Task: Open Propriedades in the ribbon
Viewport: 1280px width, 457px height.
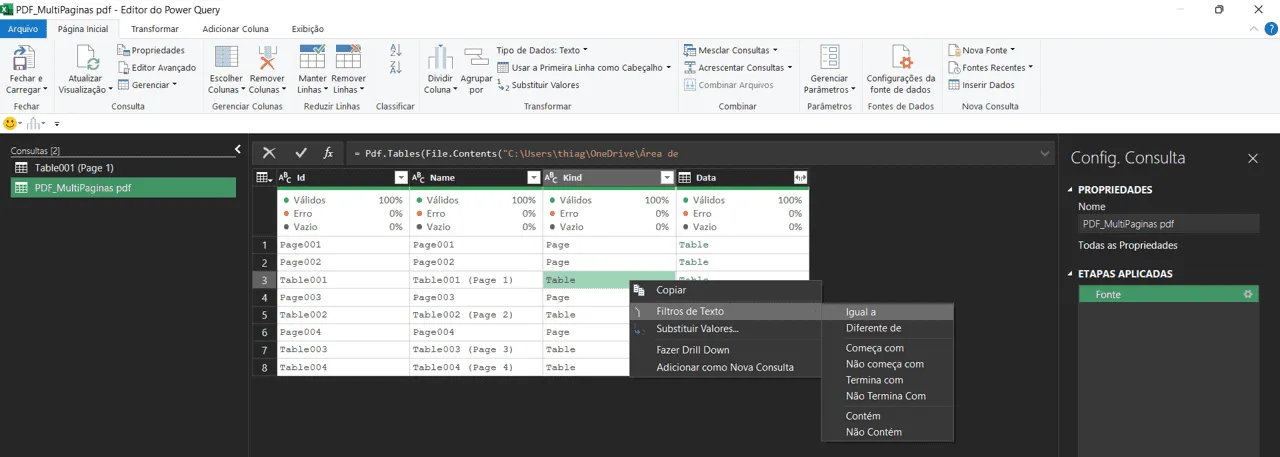Action: coord(151,50)
